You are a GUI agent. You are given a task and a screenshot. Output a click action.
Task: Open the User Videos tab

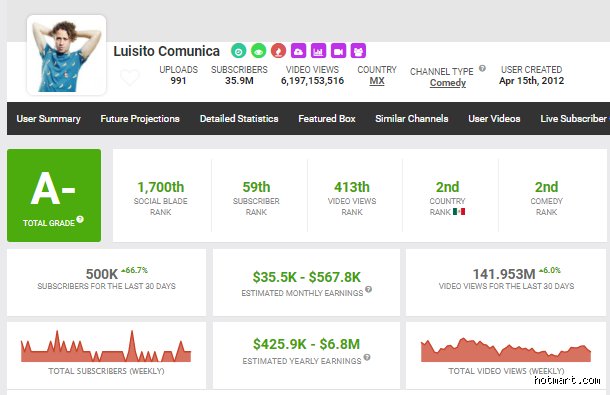(x=494, y=119)
